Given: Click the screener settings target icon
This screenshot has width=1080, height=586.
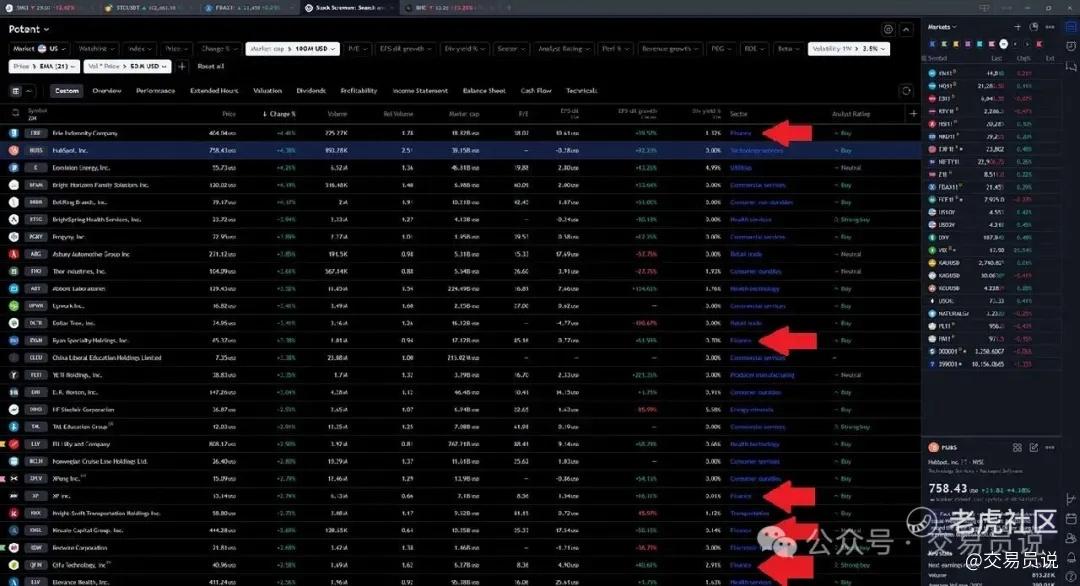Looking at the screenshot, I should [x=888, y=30].
